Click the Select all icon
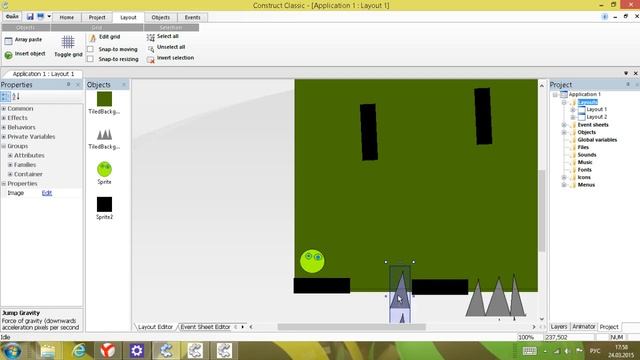This screenshot has width=640, height=360. 151,38
